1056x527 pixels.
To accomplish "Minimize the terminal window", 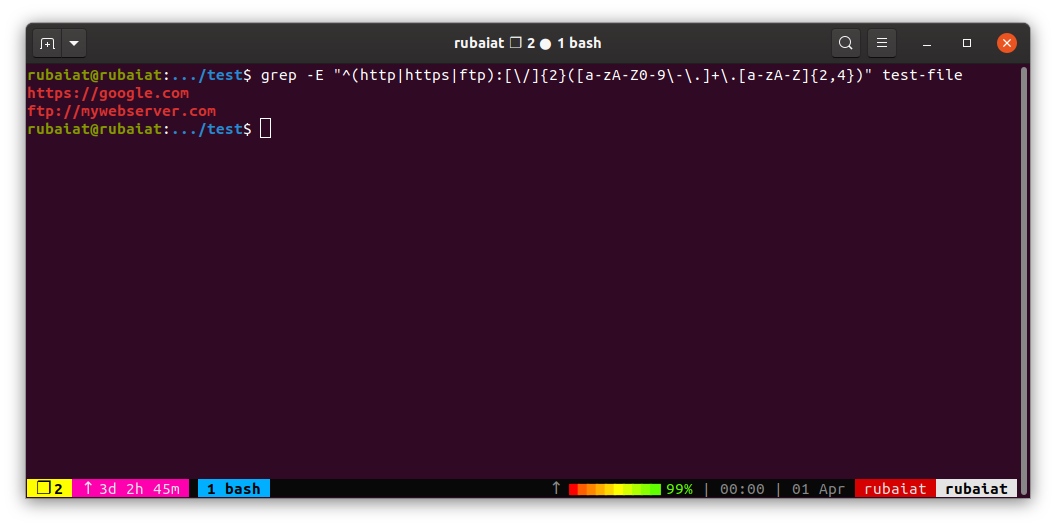I will coord(929,44).
